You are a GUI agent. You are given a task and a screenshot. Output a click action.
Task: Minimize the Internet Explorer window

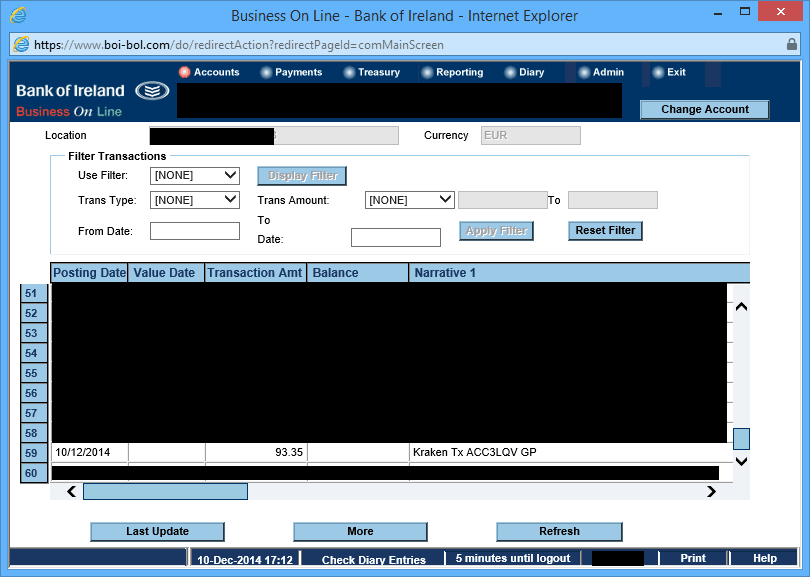pyautogui.click(x=718, y=12)
